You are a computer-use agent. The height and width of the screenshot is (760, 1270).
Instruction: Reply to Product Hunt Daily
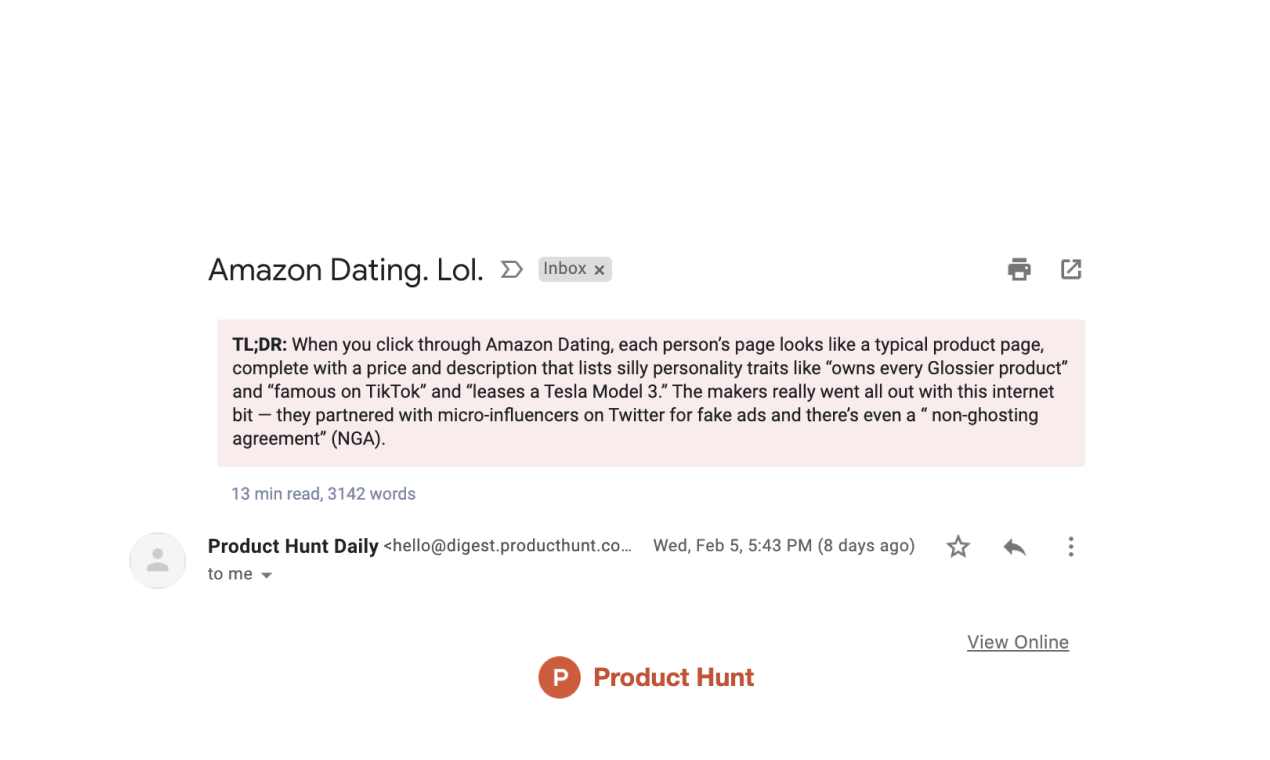[1014, 546]
